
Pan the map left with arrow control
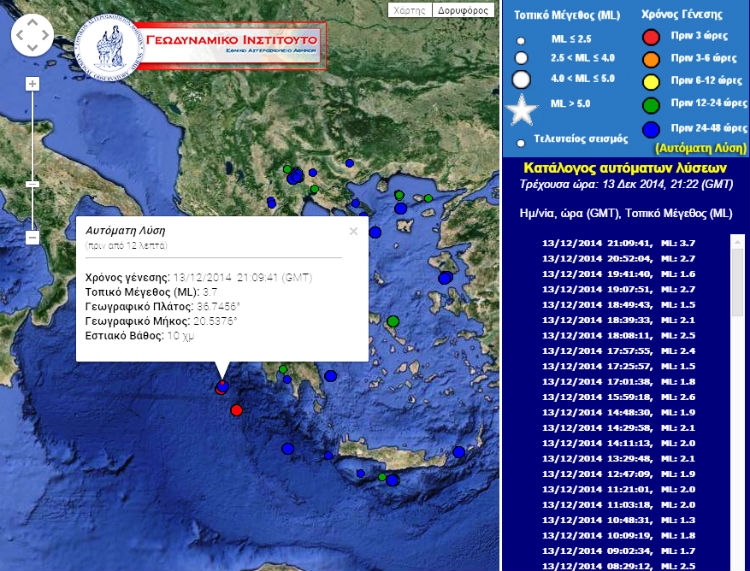[x=19, y=36]
